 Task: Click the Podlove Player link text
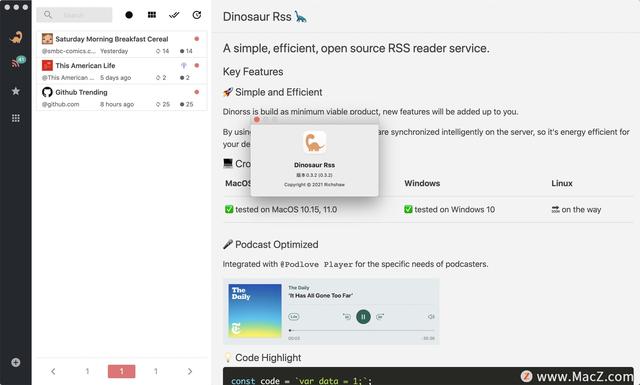(x=316, y=264)
